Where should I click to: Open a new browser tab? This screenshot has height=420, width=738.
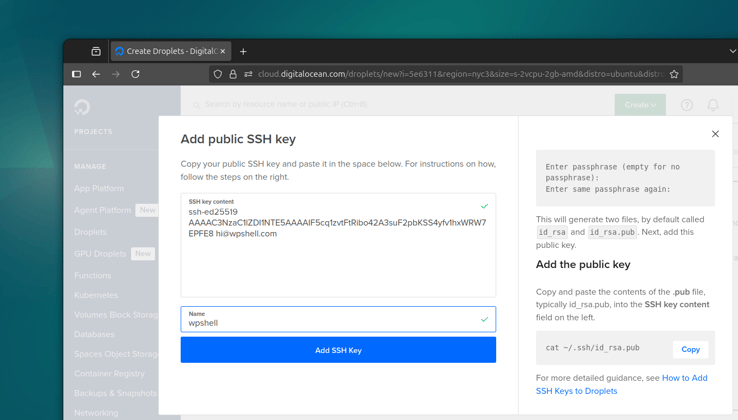click(x=243, y=51)
